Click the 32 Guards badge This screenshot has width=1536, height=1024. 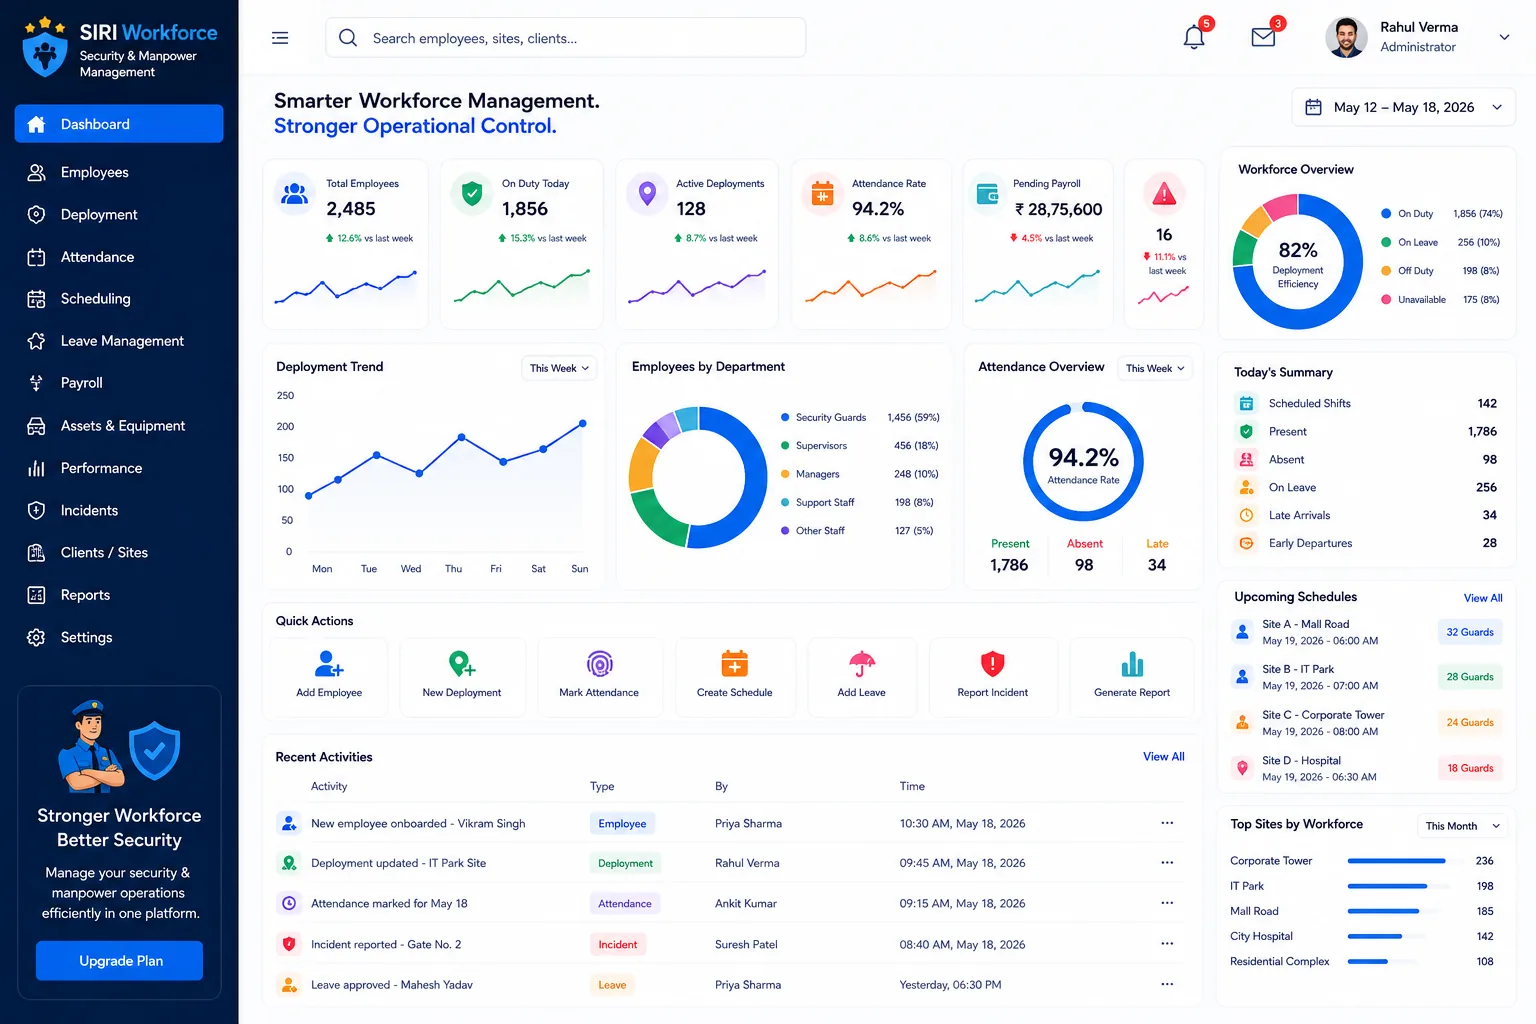[x=1470, y=632]
